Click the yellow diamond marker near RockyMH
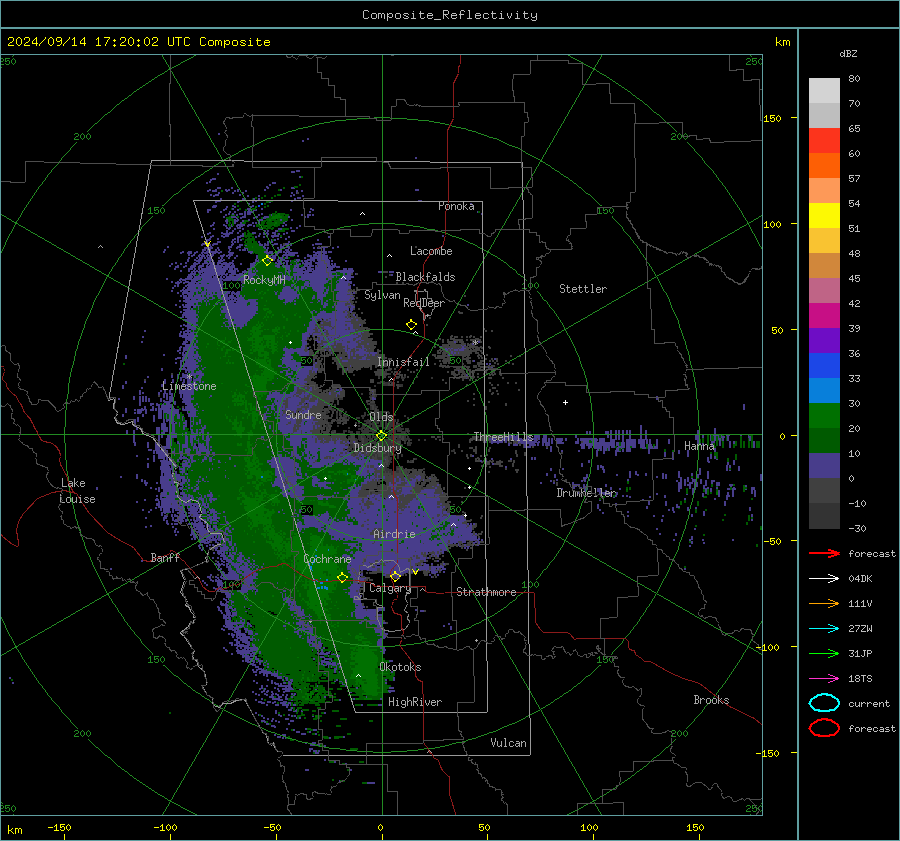The image size is (900, 841). coord(267,261)
